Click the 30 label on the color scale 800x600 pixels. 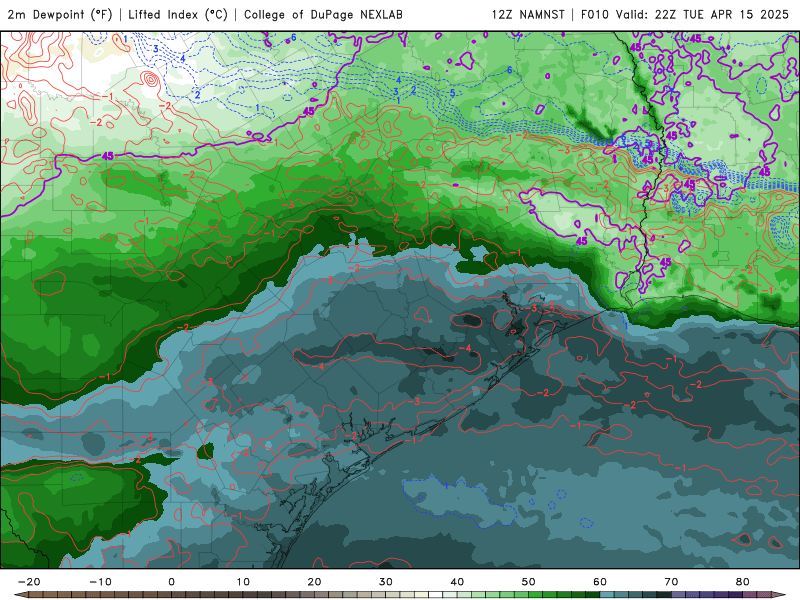point(386,582)
